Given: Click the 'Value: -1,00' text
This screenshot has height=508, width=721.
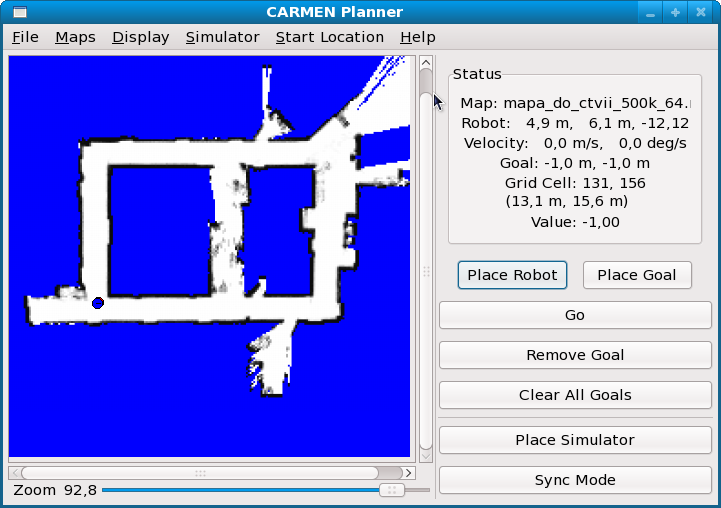Looking at the screenshot, I should pos(575,222).
